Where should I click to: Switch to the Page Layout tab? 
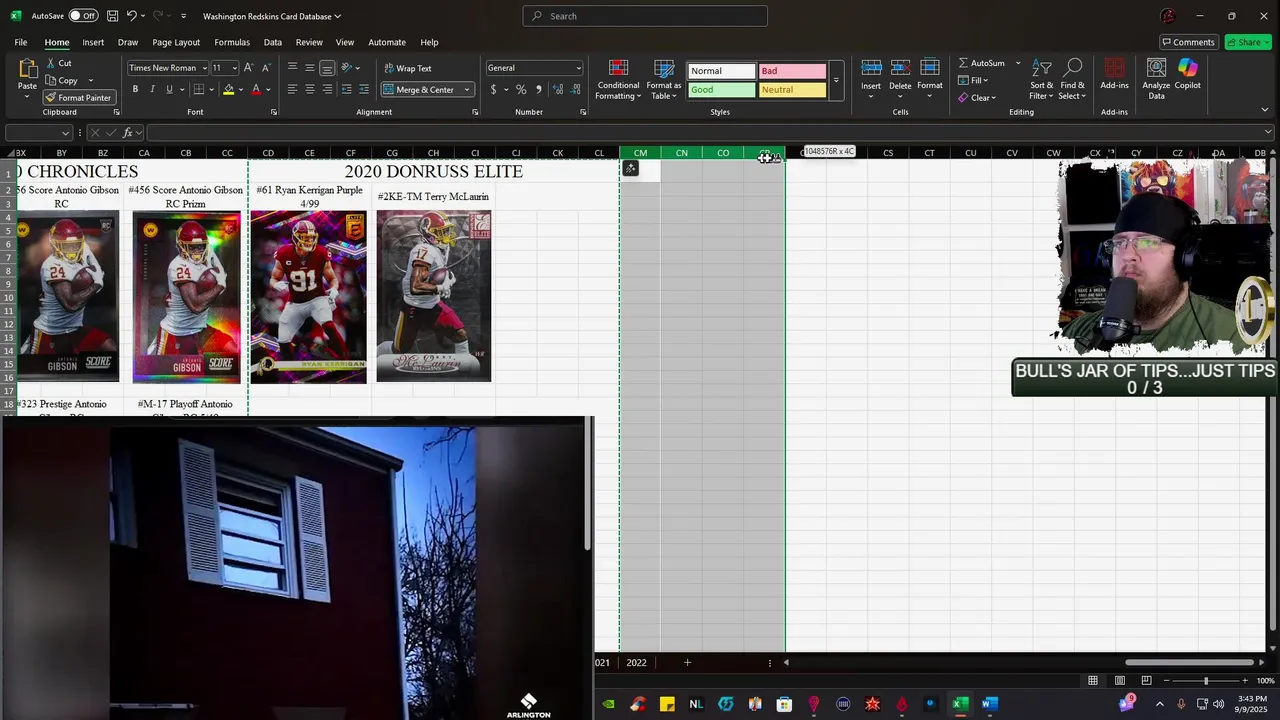(x=176, y=42)
